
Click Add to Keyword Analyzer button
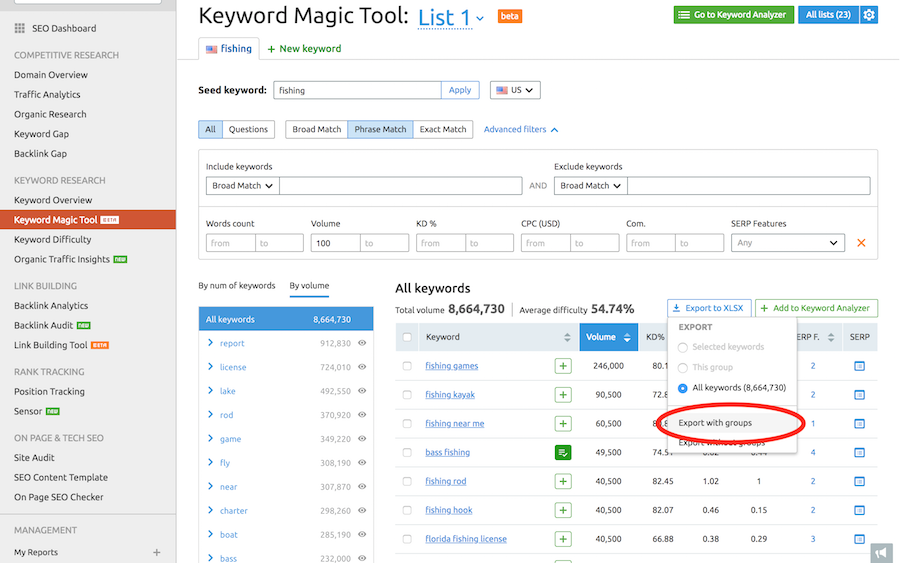[816, 308]
